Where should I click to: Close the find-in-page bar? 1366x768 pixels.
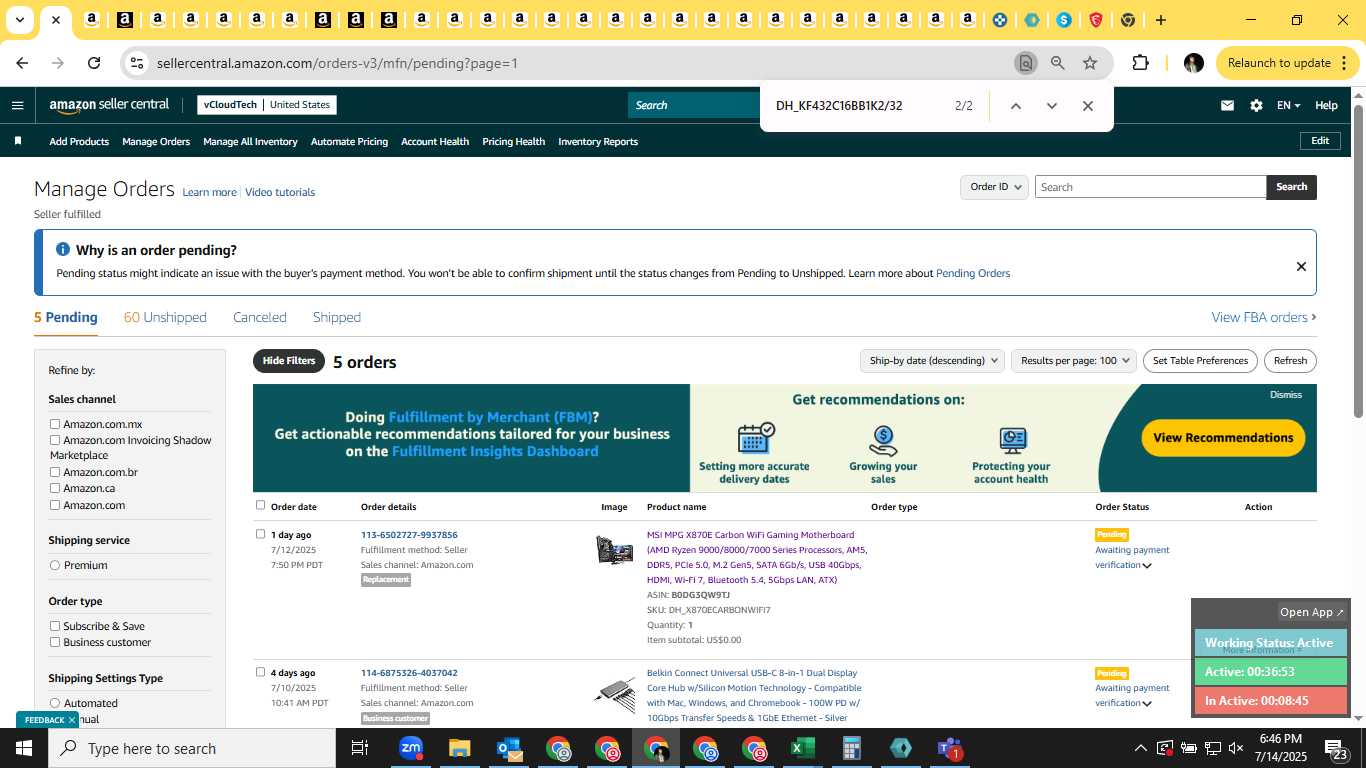(1088, 106)
